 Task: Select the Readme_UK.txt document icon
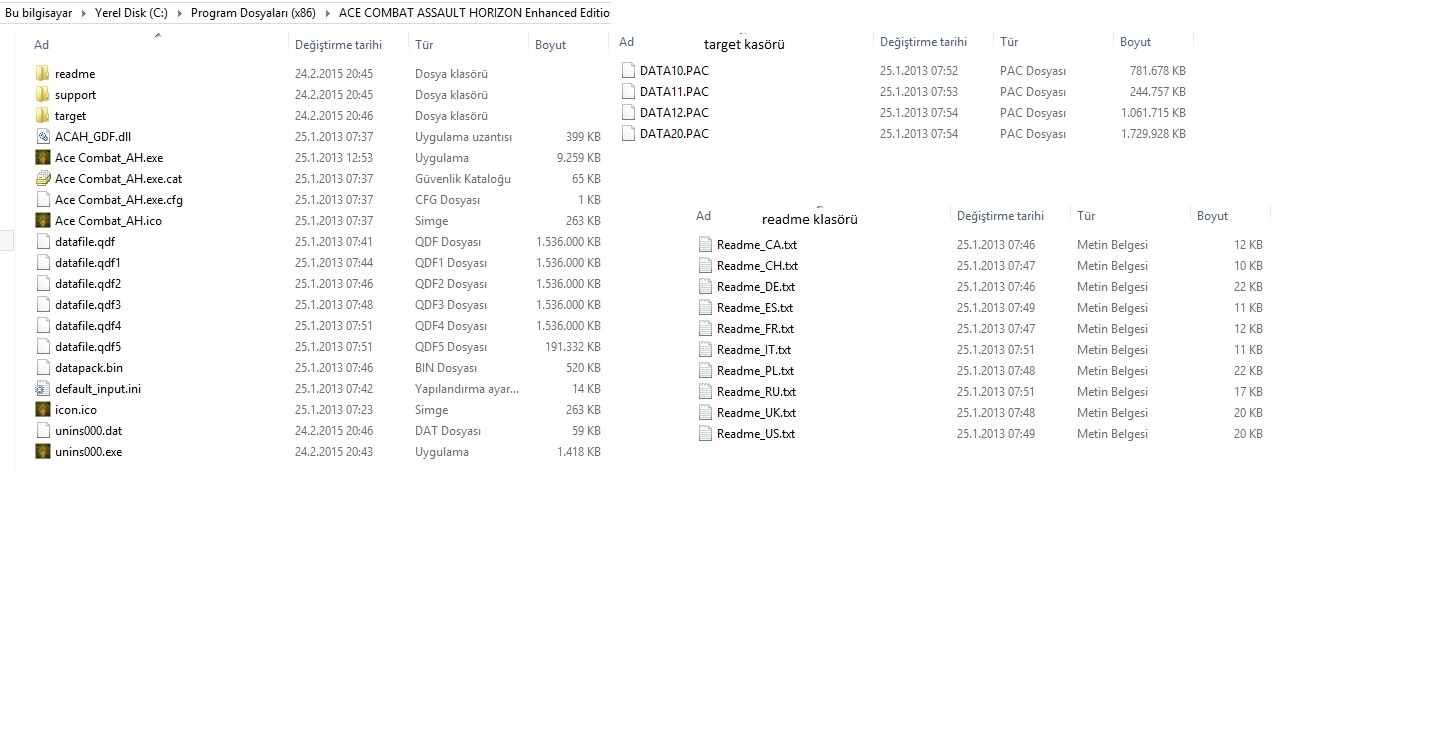[705, 412]
